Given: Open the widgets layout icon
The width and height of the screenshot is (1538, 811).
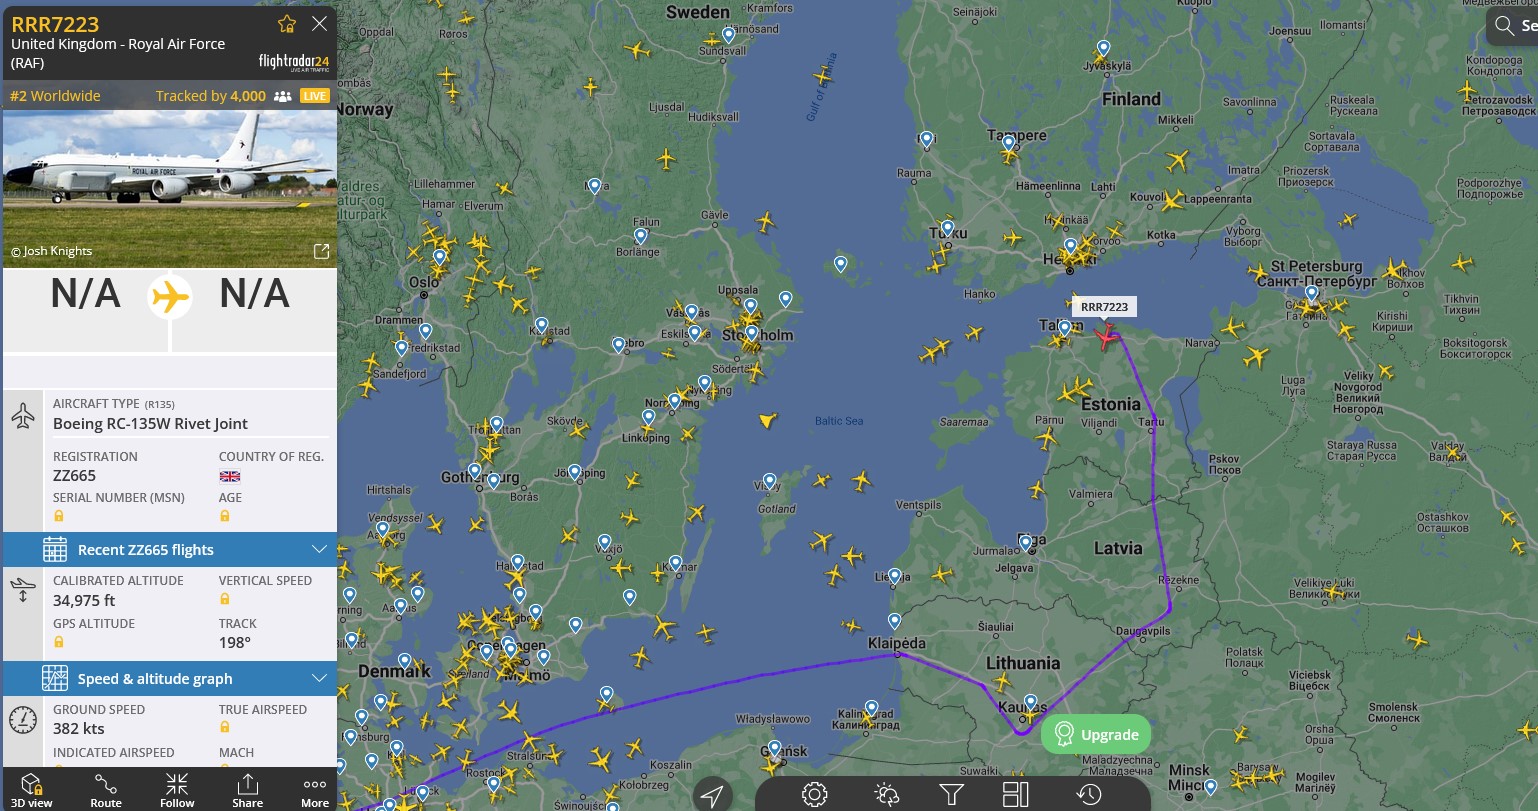Looking at the screenshot, I should 1016,795.
